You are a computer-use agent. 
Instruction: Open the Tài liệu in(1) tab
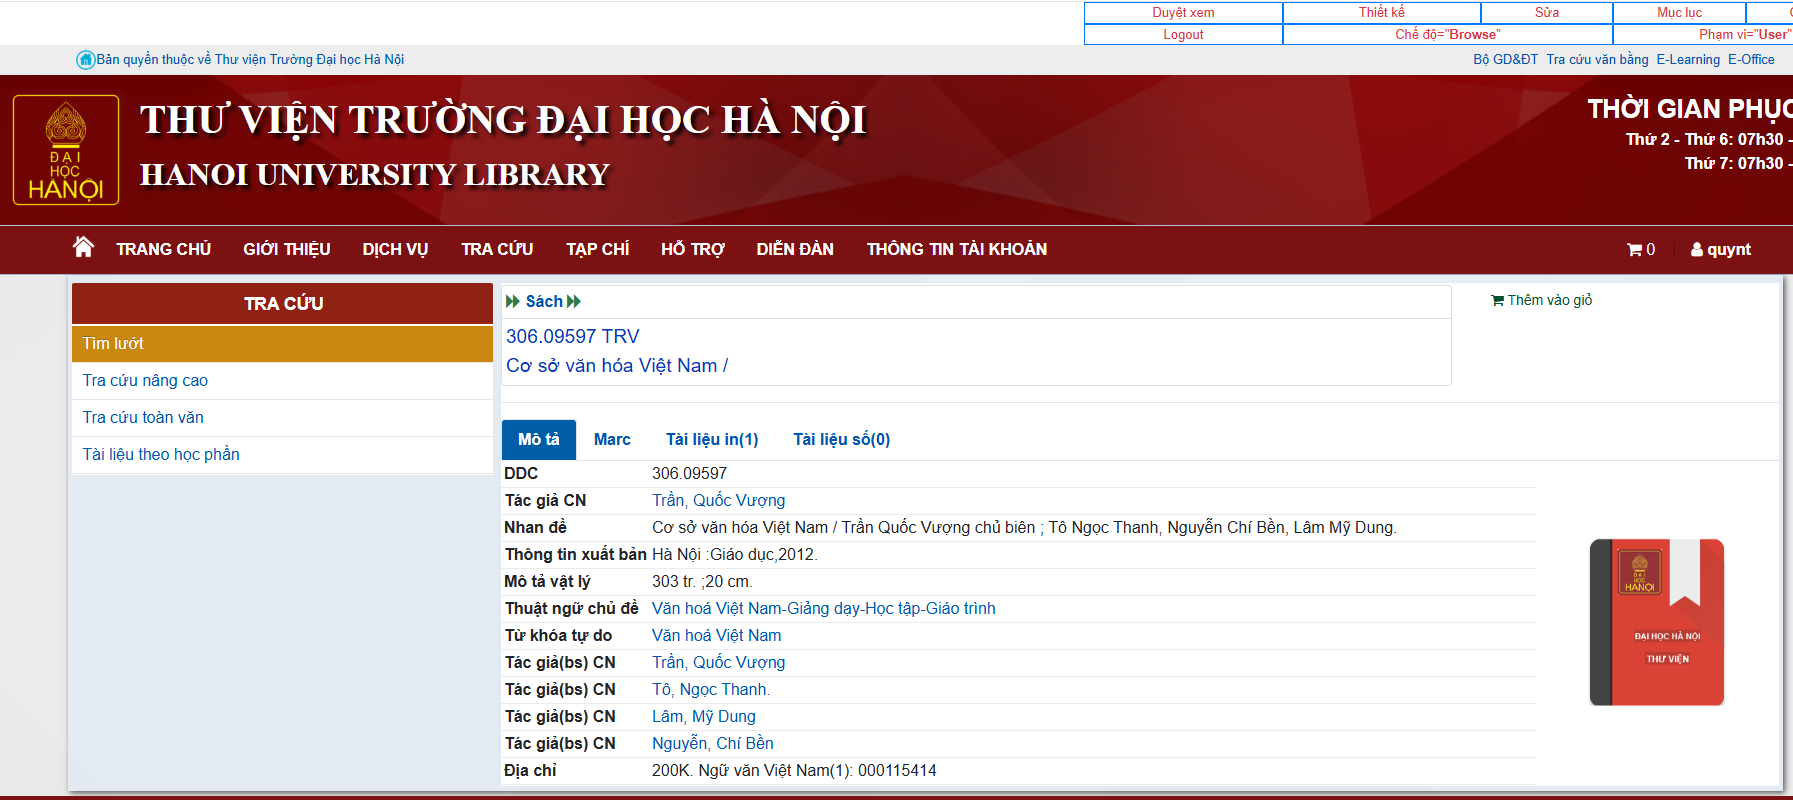712,440
